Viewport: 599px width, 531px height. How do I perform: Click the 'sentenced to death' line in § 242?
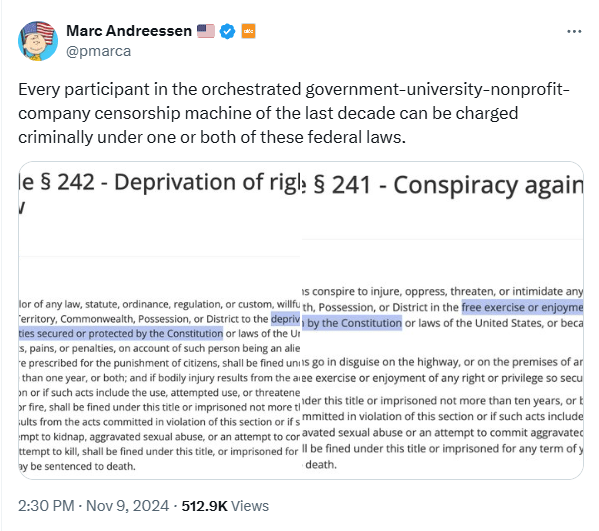pyautogui.click(x=78, y=466)
